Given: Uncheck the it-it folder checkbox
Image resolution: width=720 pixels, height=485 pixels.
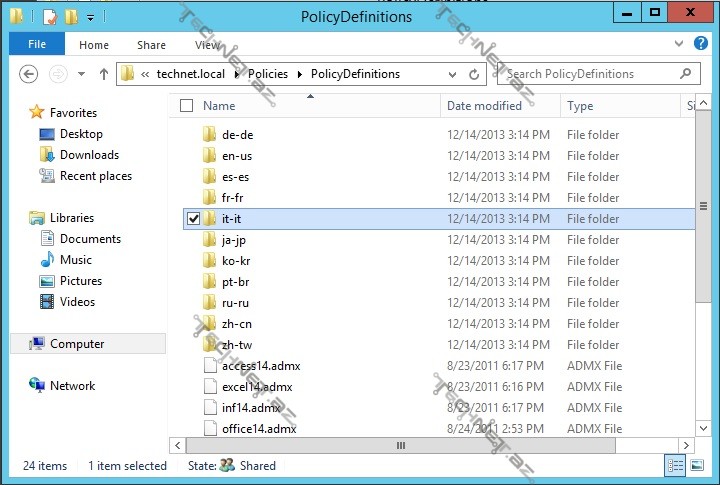Looking at the screenshot, I should (193, 219).
